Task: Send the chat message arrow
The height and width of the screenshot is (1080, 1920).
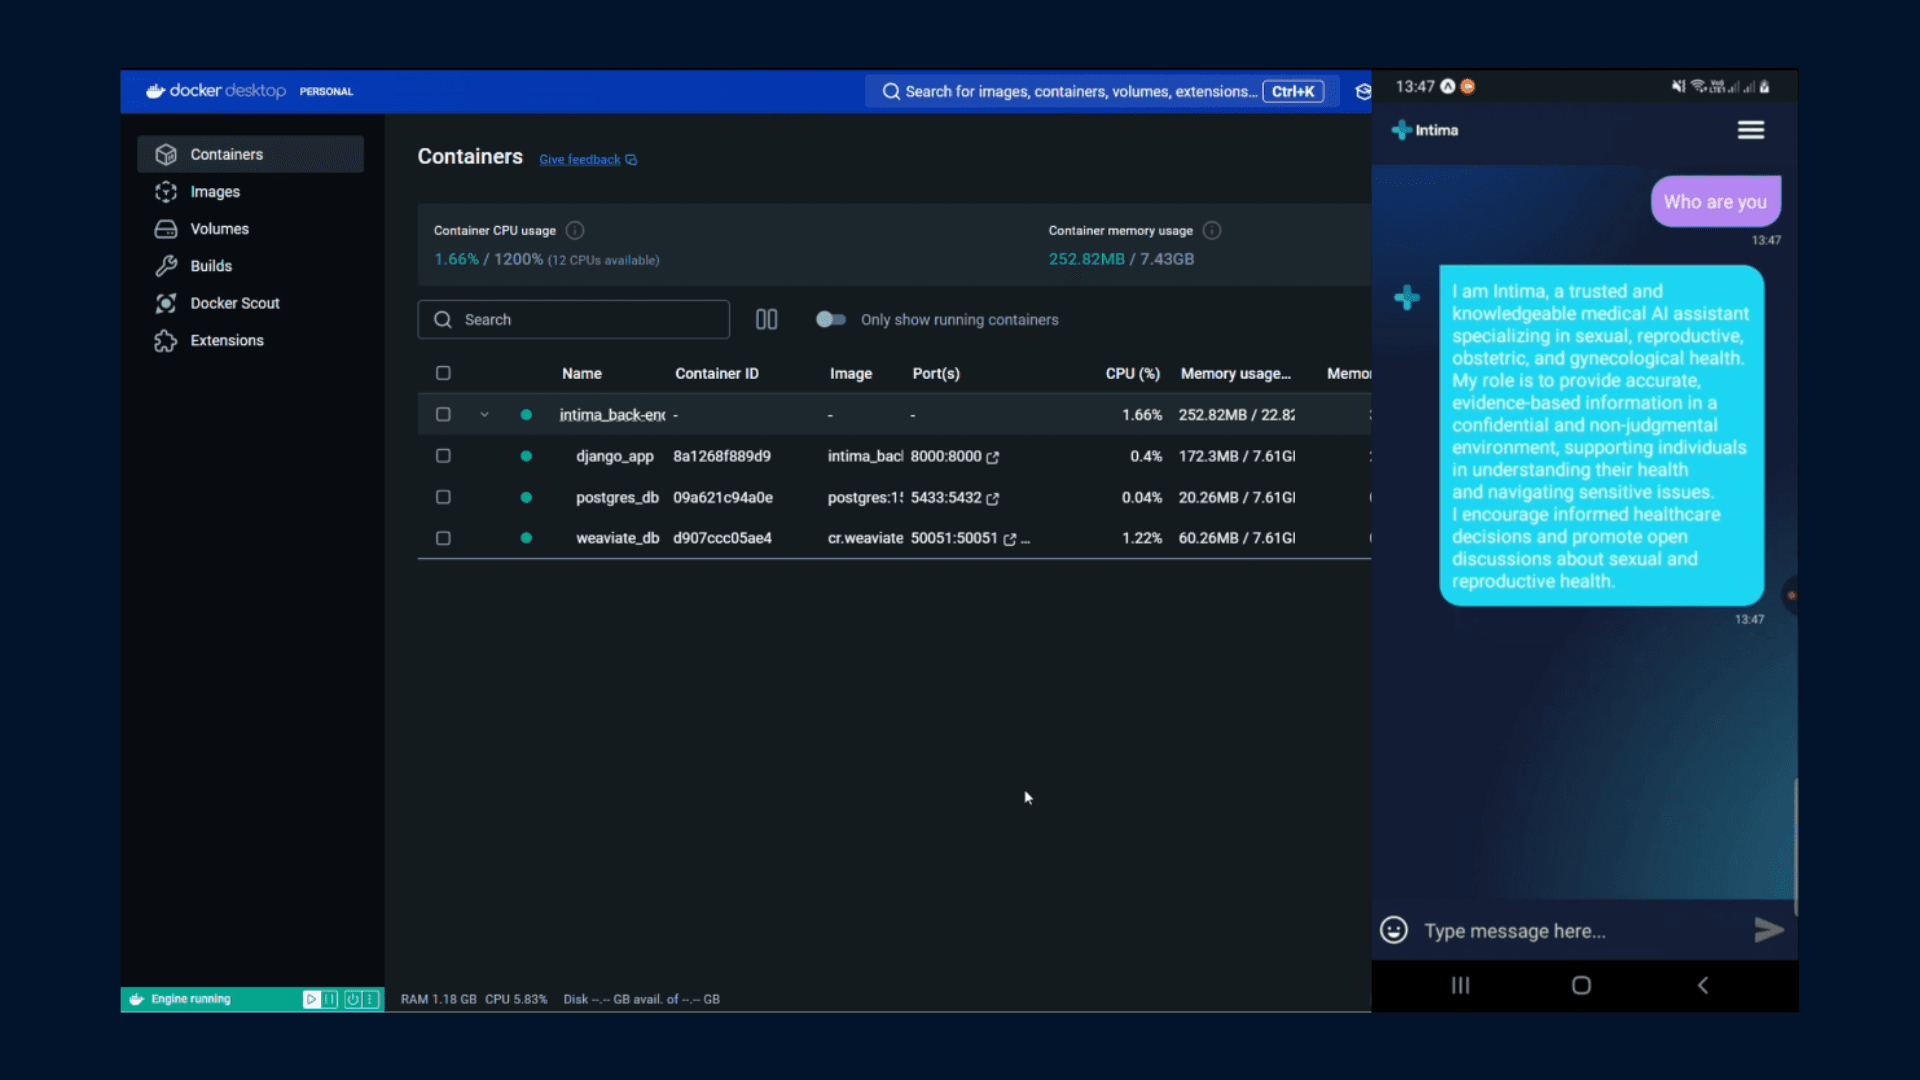Action: 1768,931
